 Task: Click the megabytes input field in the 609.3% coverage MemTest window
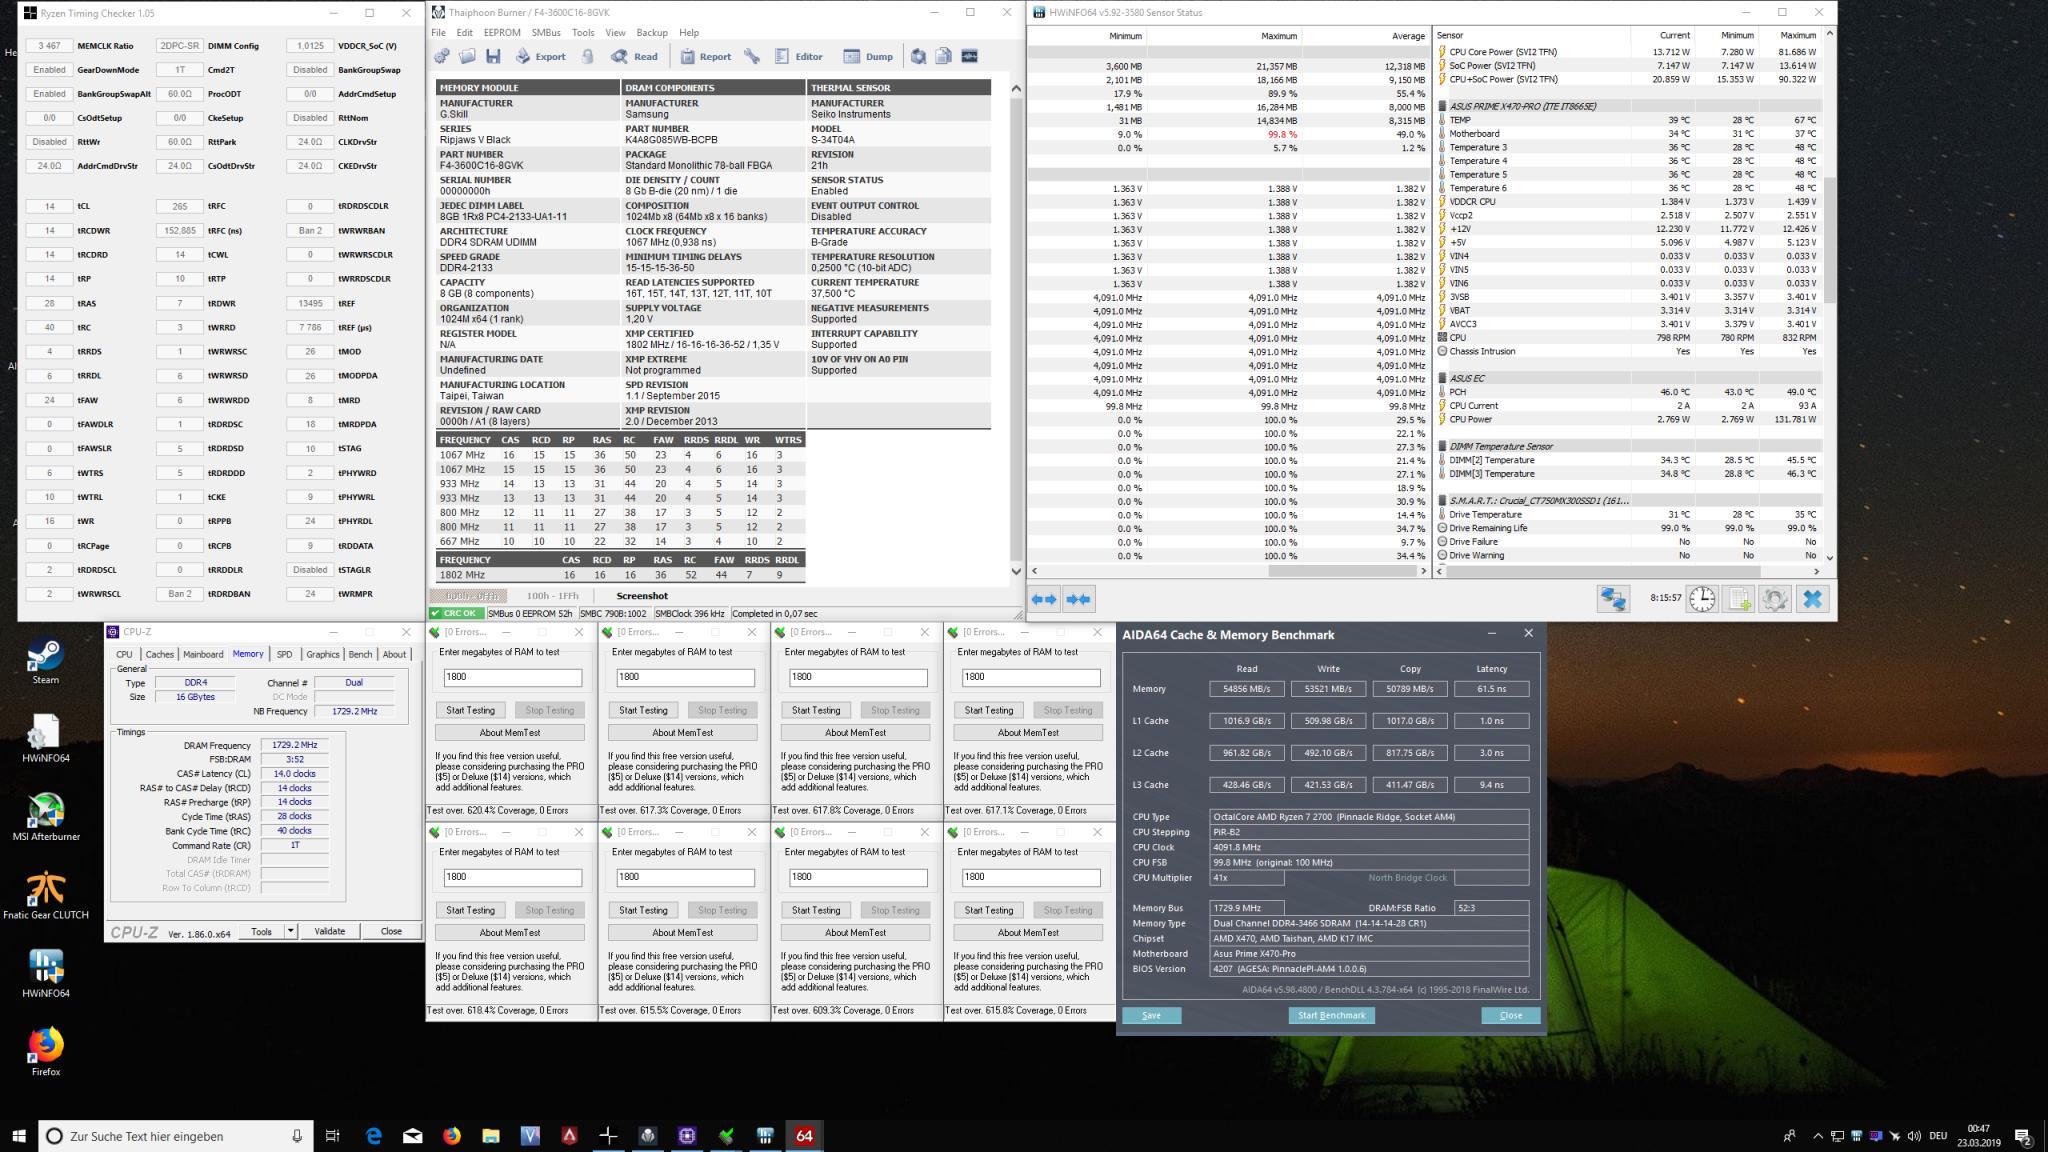857,876
